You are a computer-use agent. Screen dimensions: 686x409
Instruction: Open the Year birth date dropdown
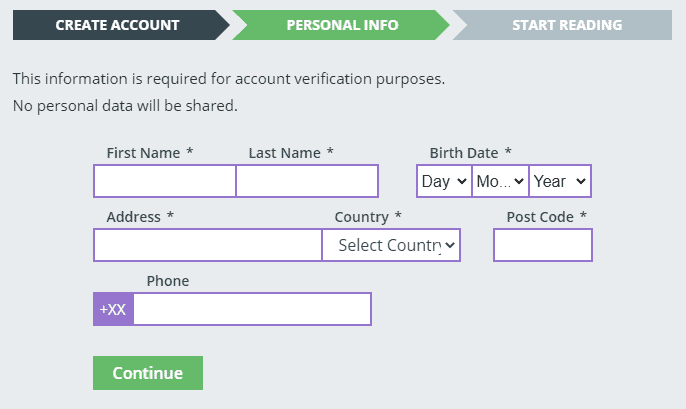click(560, 181)
